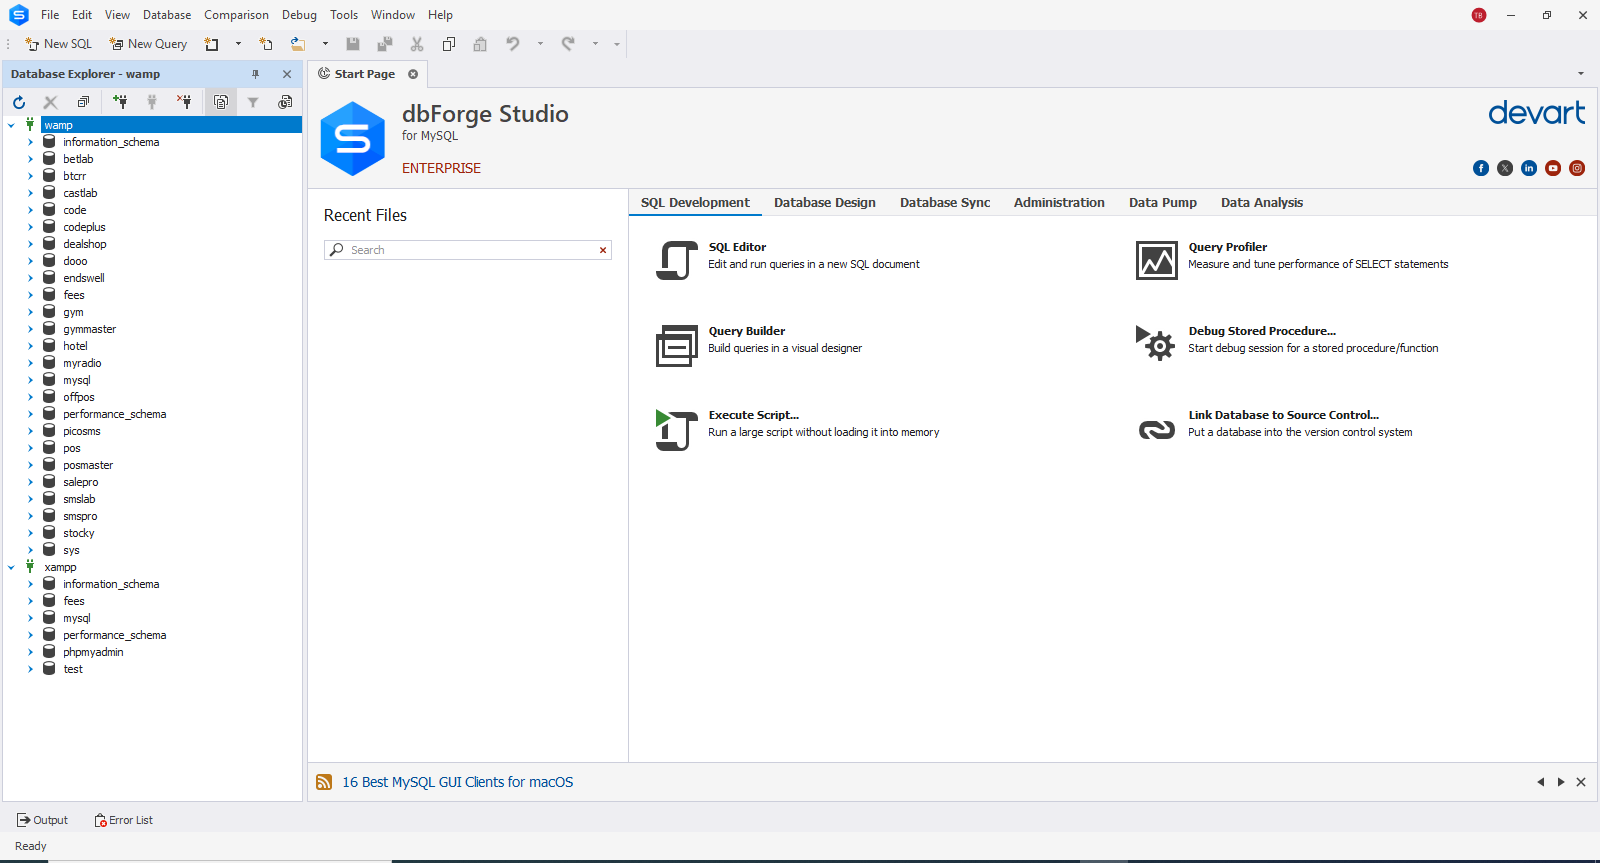Click the Execute Script icon
The image size is (1600, 863).
coord(676,430)
